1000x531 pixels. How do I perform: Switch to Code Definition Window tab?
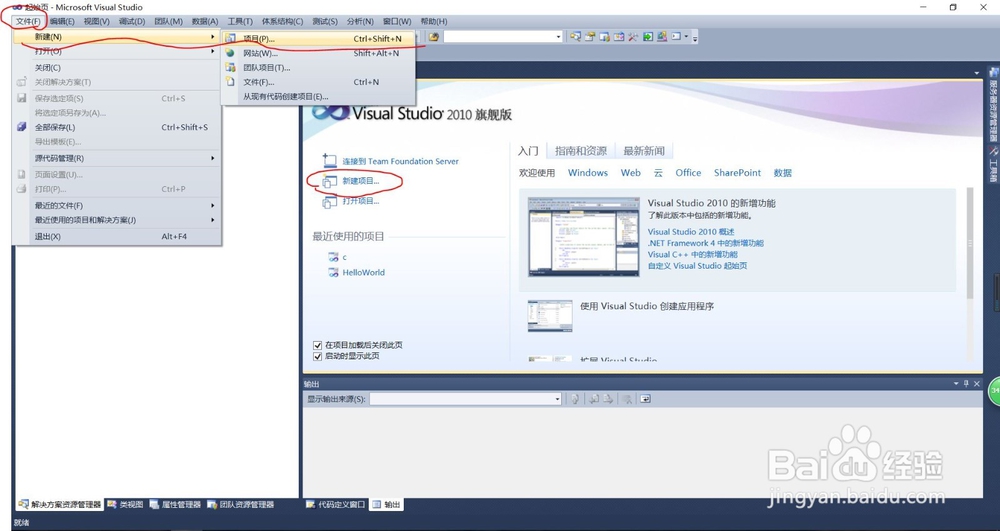335,504
